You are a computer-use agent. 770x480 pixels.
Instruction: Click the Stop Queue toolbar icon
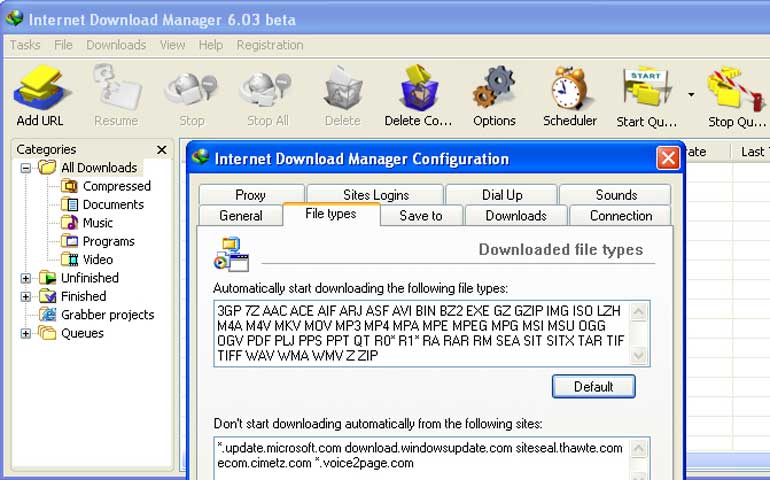coord(736,88)
